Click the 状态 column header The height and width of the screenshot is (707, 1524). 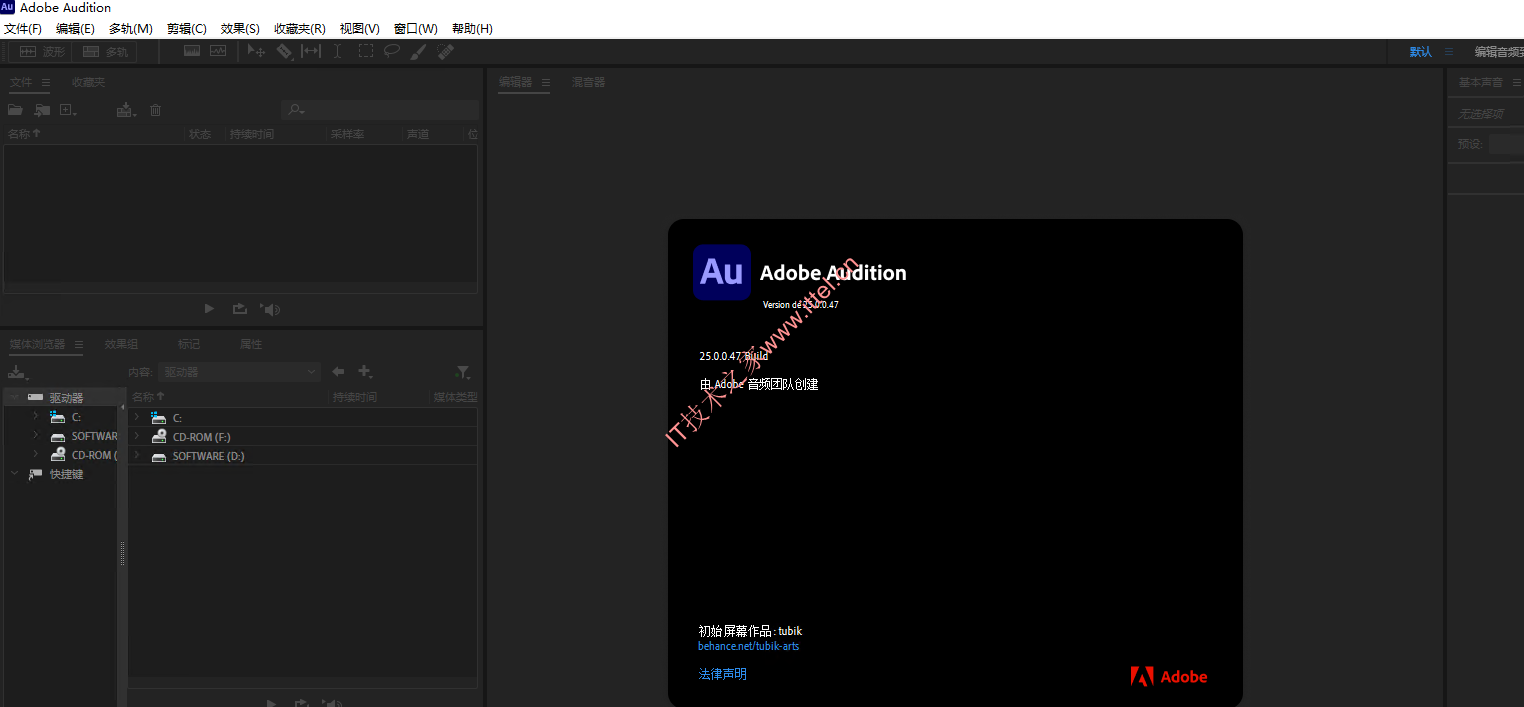(200, 134)
